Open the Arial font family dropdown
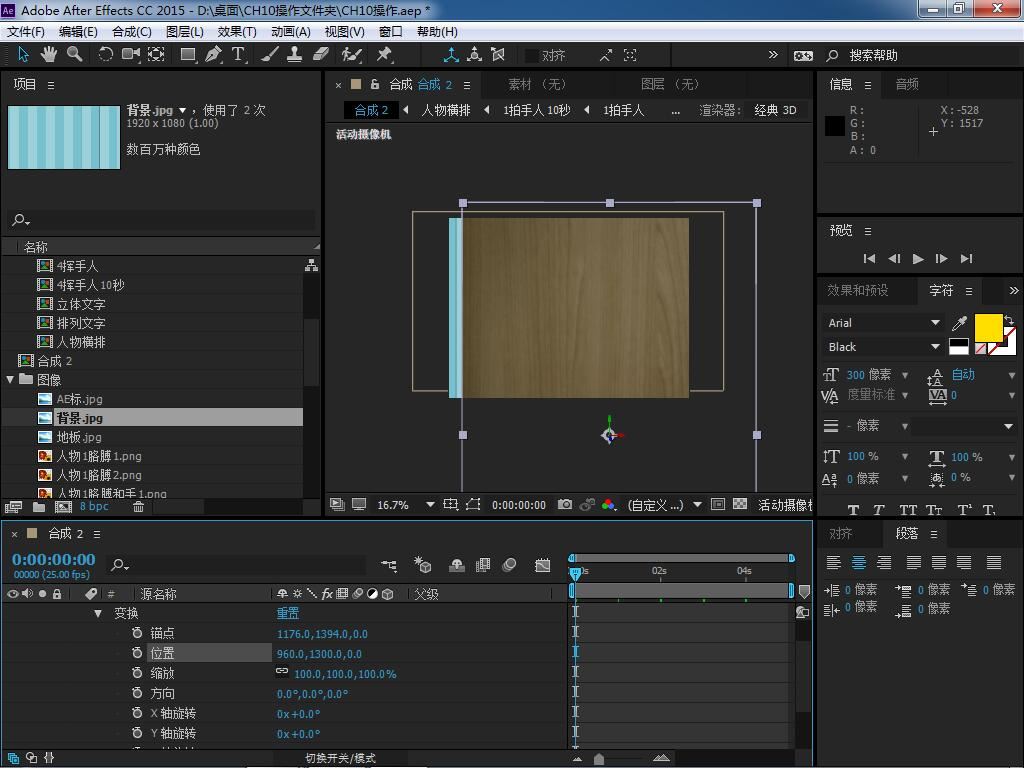 [x=935, y=323]
